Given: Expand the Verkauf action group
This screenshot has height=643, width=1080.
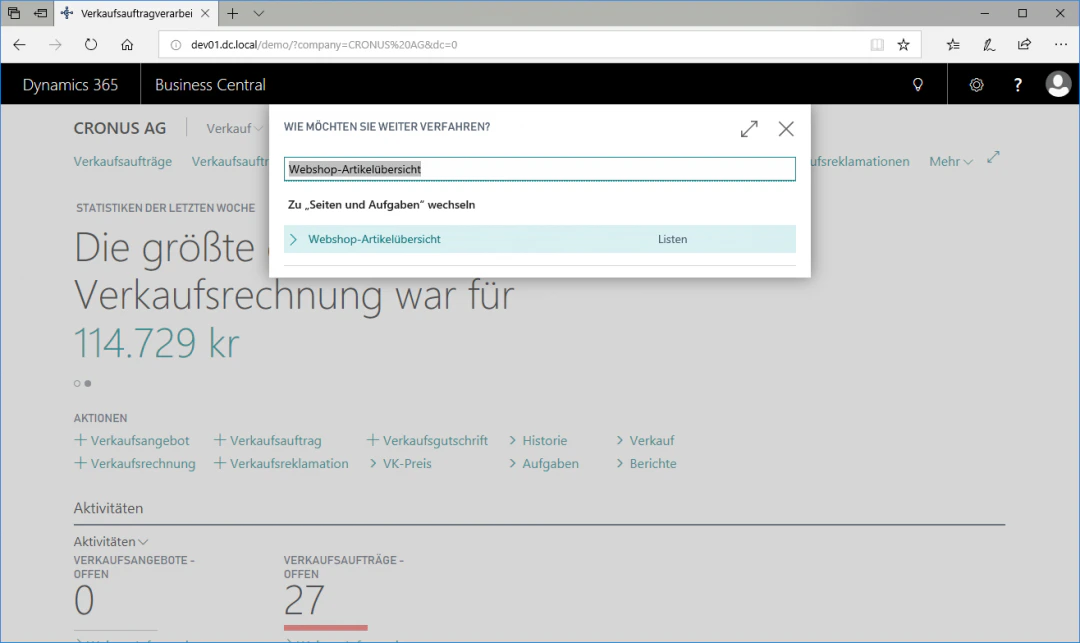Looking at the screenshot, I should [x=645, y=441].
